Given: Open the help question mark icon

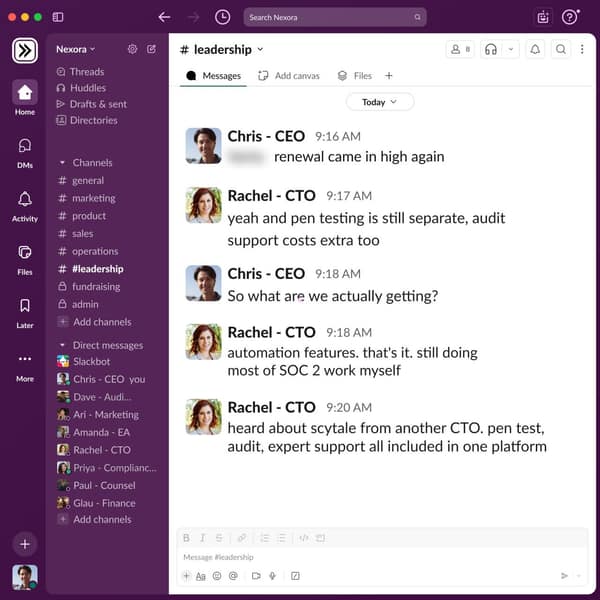Looking at the screenshot, I should (x=570, y=17).
